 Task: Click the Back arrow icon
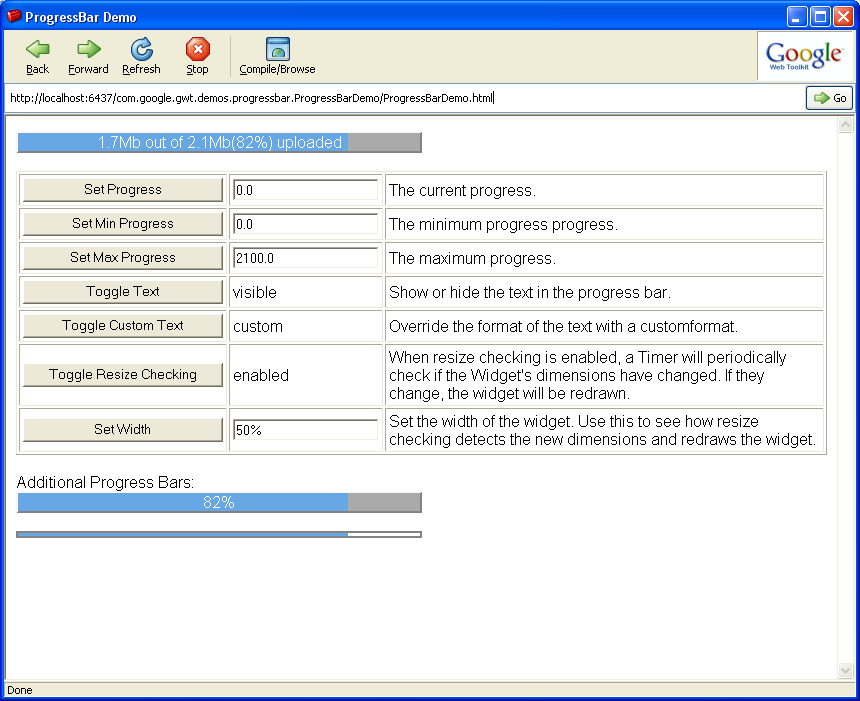point(37,50)
